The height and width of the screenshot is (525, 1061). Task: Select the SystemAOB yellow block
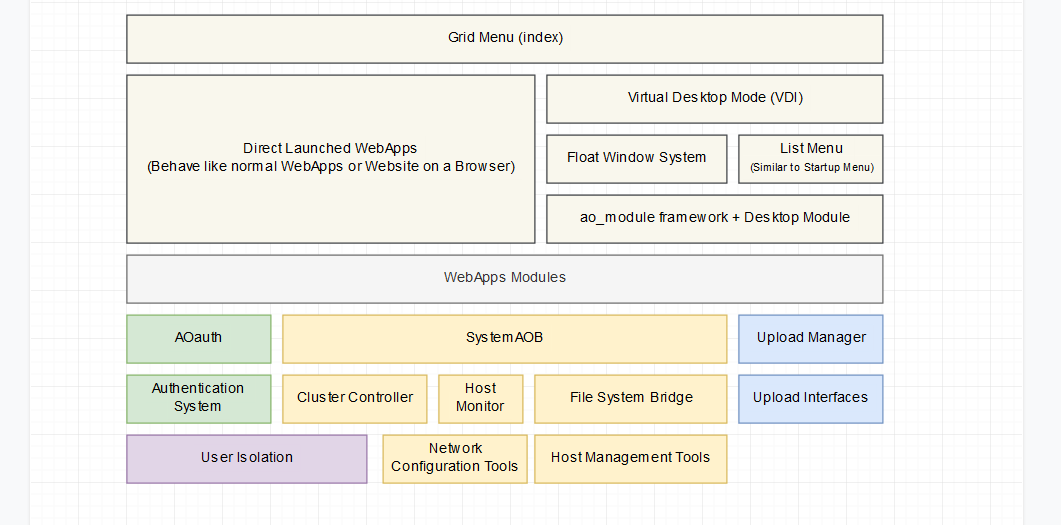504,339
